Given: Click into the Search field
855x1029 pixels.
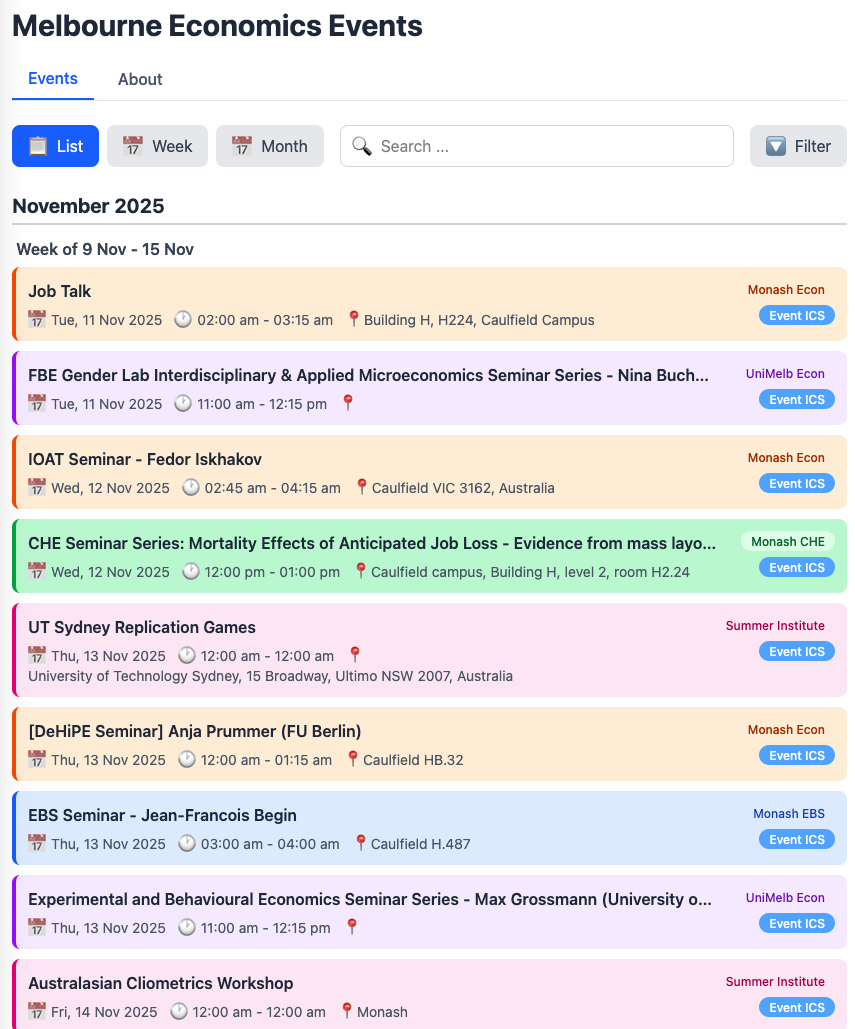Looking at the screenshot, I should pos(550,146).
